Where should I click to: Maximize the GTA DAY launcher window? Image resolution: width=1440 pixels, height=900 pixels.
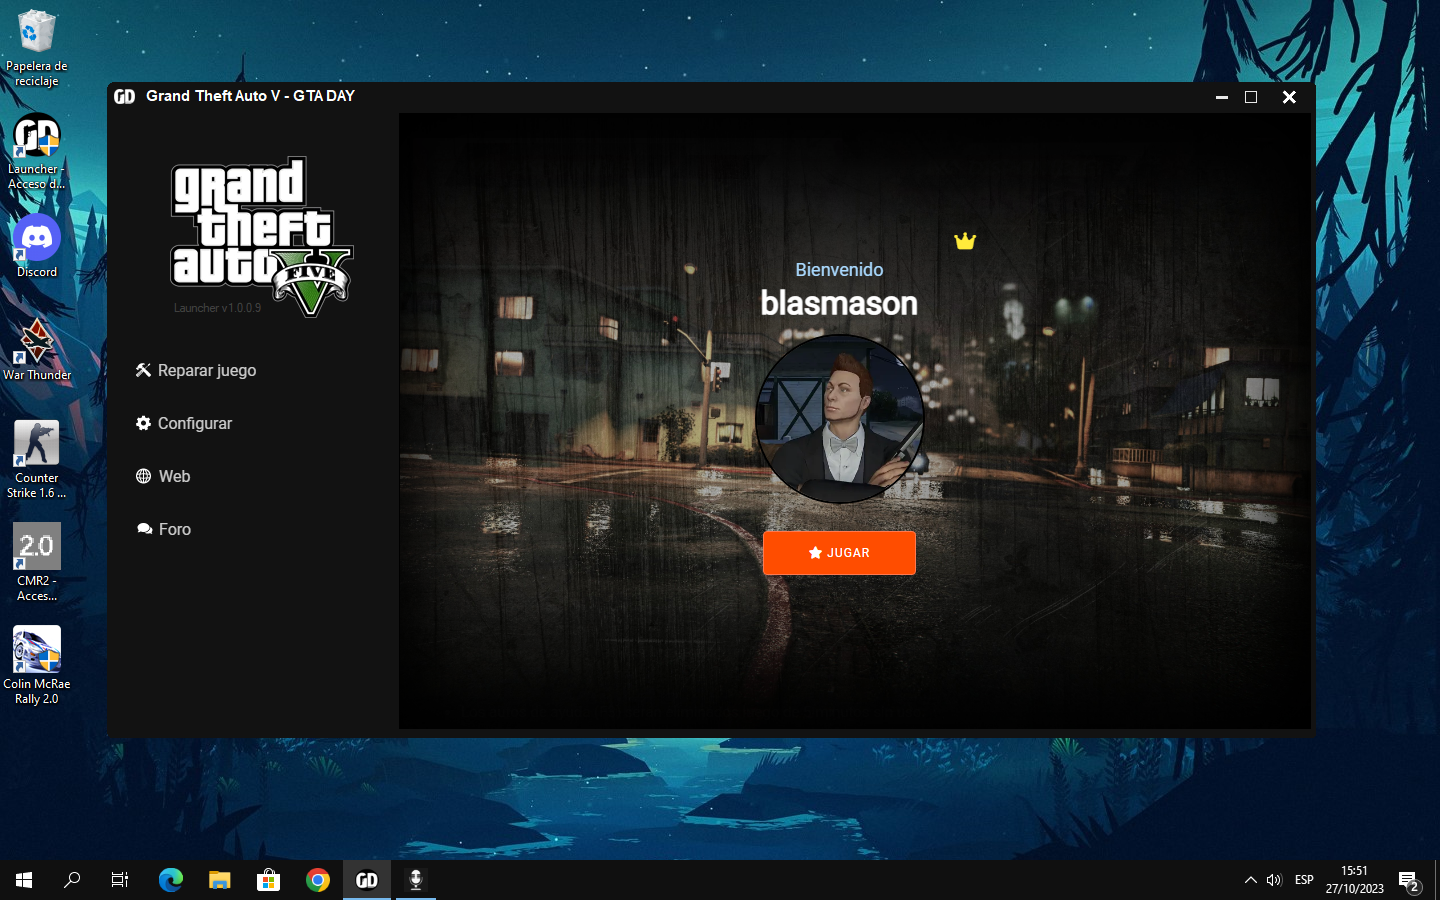[x=1250, y=97]
